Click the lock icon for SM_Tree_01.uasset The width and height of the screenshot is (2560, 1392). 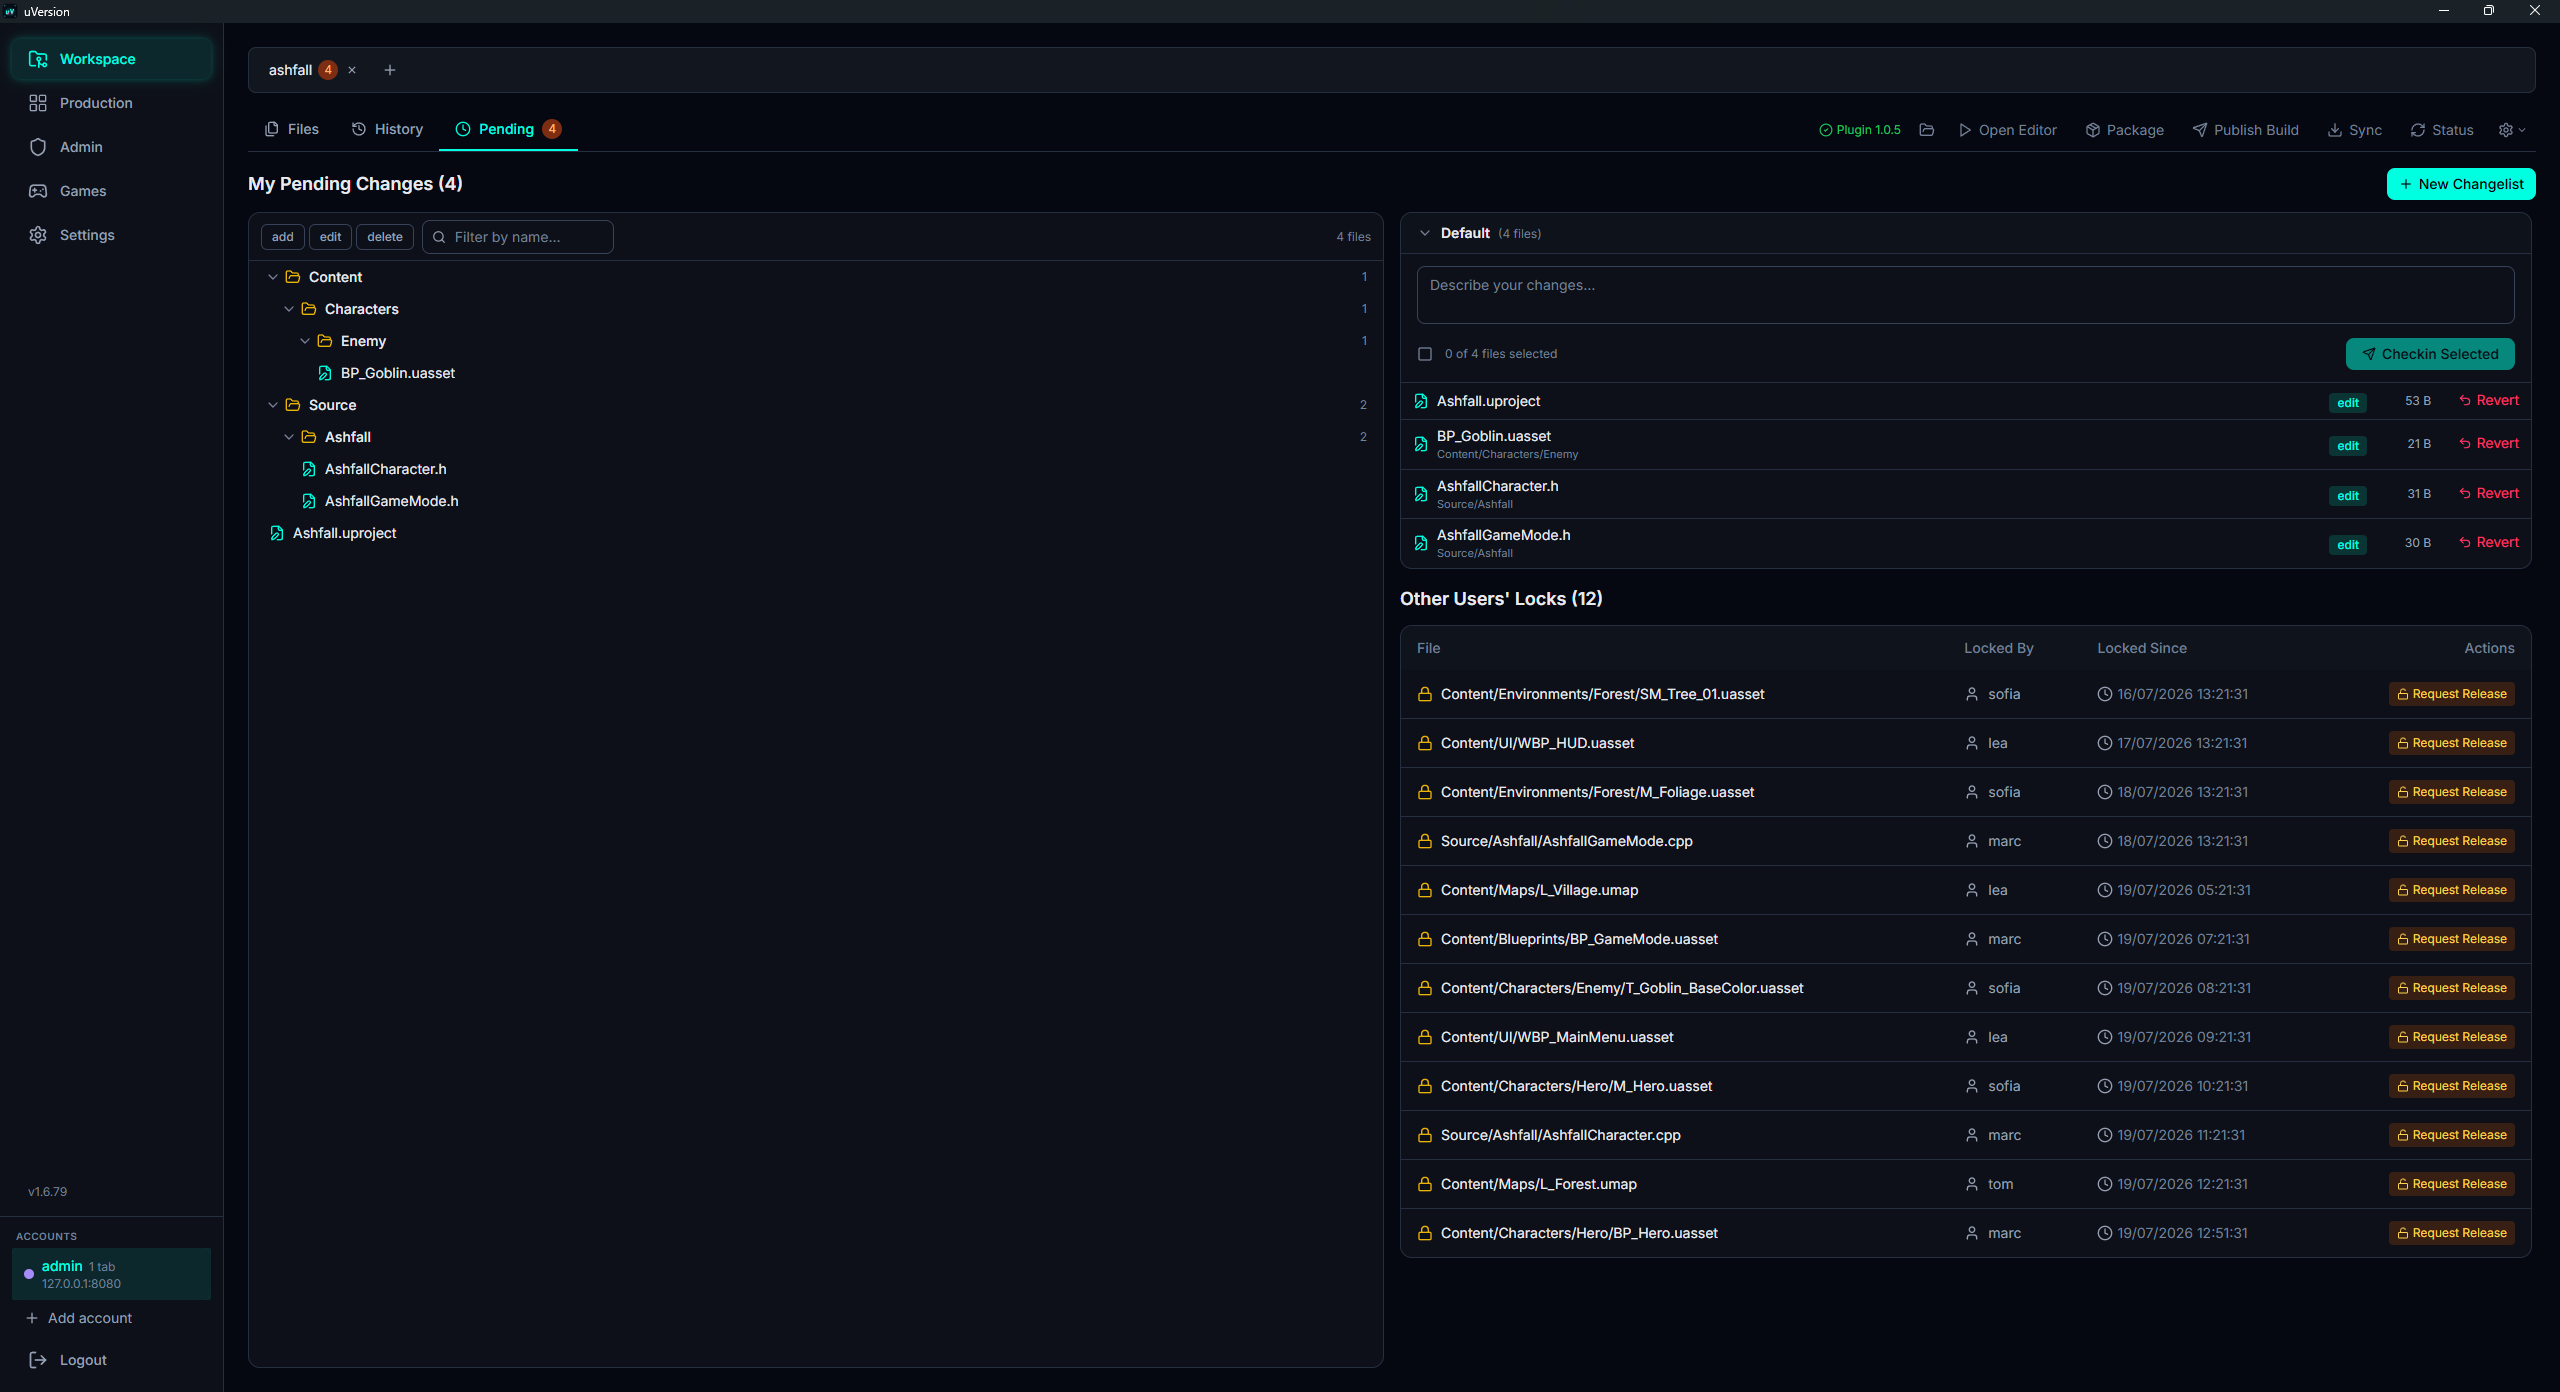1425,694
